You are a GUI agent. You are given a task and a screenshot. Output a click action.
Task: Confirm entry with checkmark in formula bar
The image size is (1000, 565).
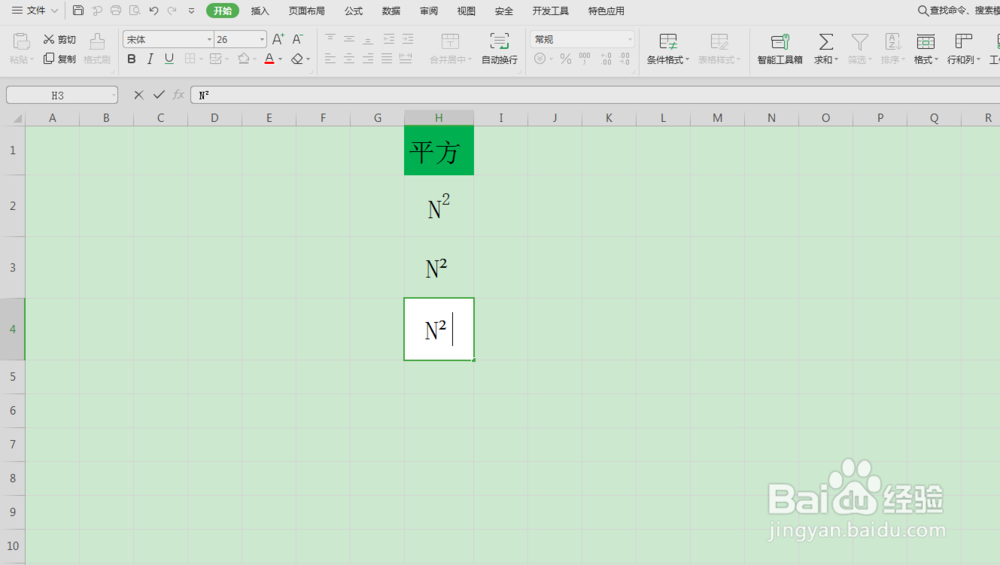pyautogui.click(x=159, y=95)
